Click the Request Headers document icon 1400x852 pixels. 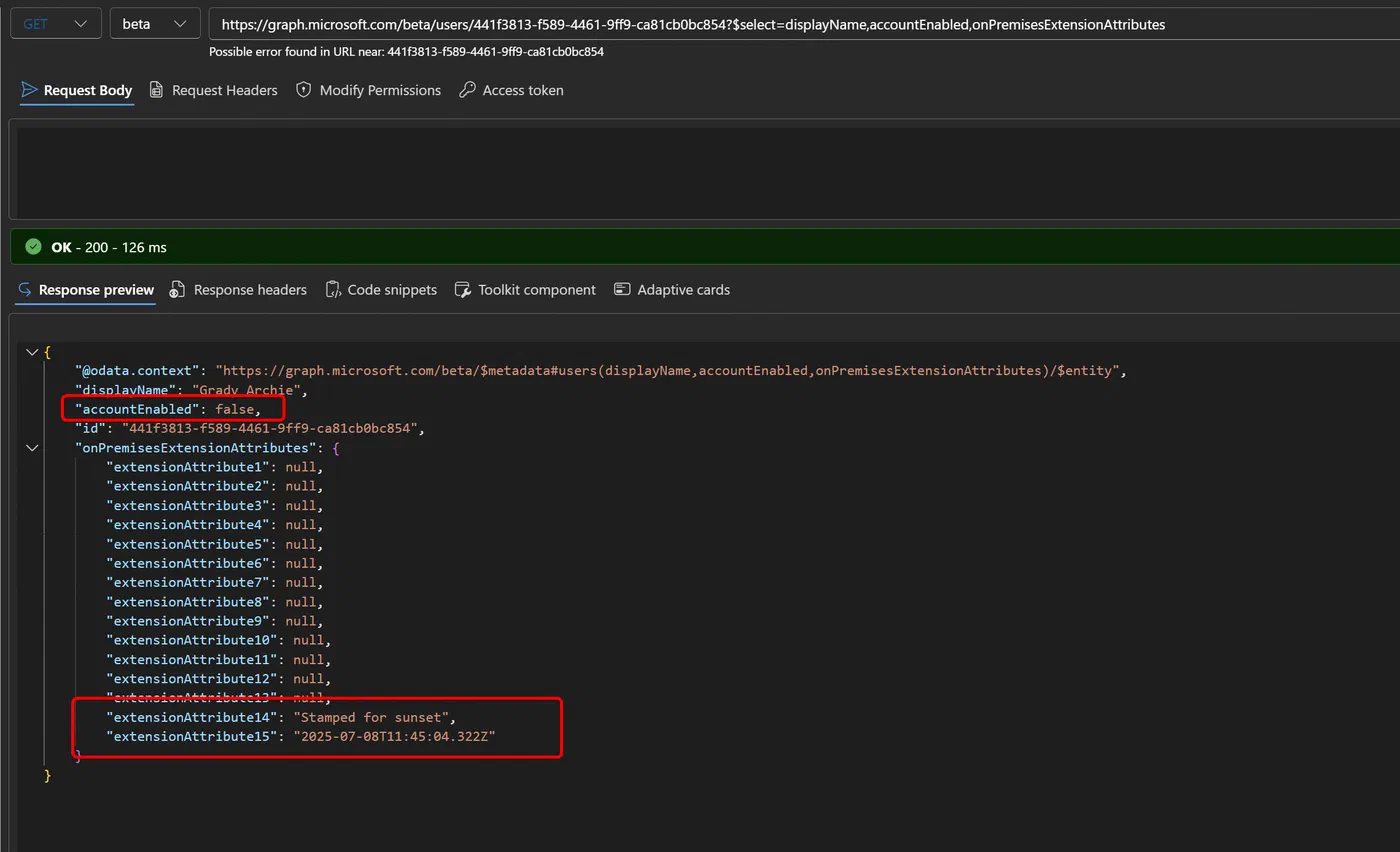click(156, 90)
